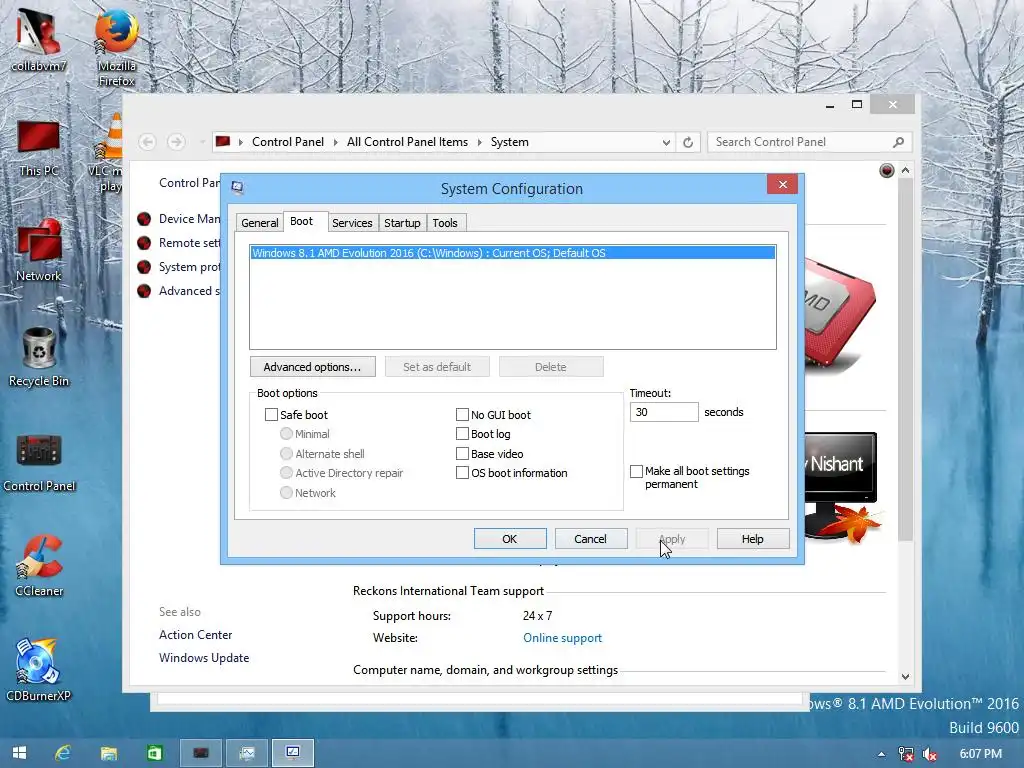
Task: Select the Active Directory repair radio button
Action: point(286,473)
